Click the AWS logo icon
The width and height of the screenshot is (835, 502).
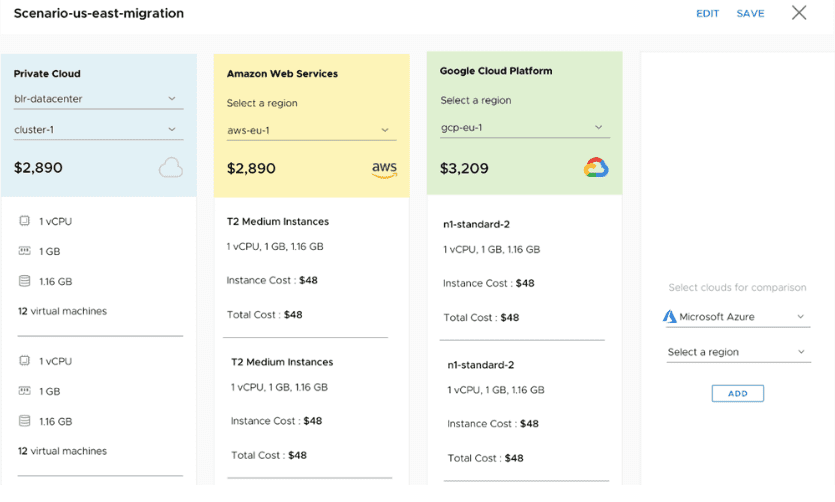tap(384, 169)
